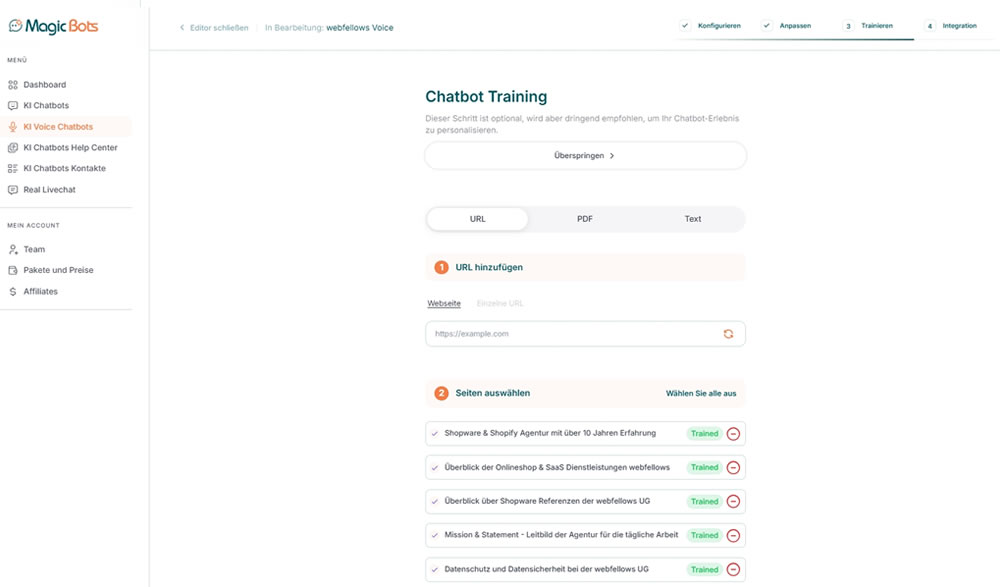Go to Anpassen step
1000x587 pixels.
(x=795, y=26)
